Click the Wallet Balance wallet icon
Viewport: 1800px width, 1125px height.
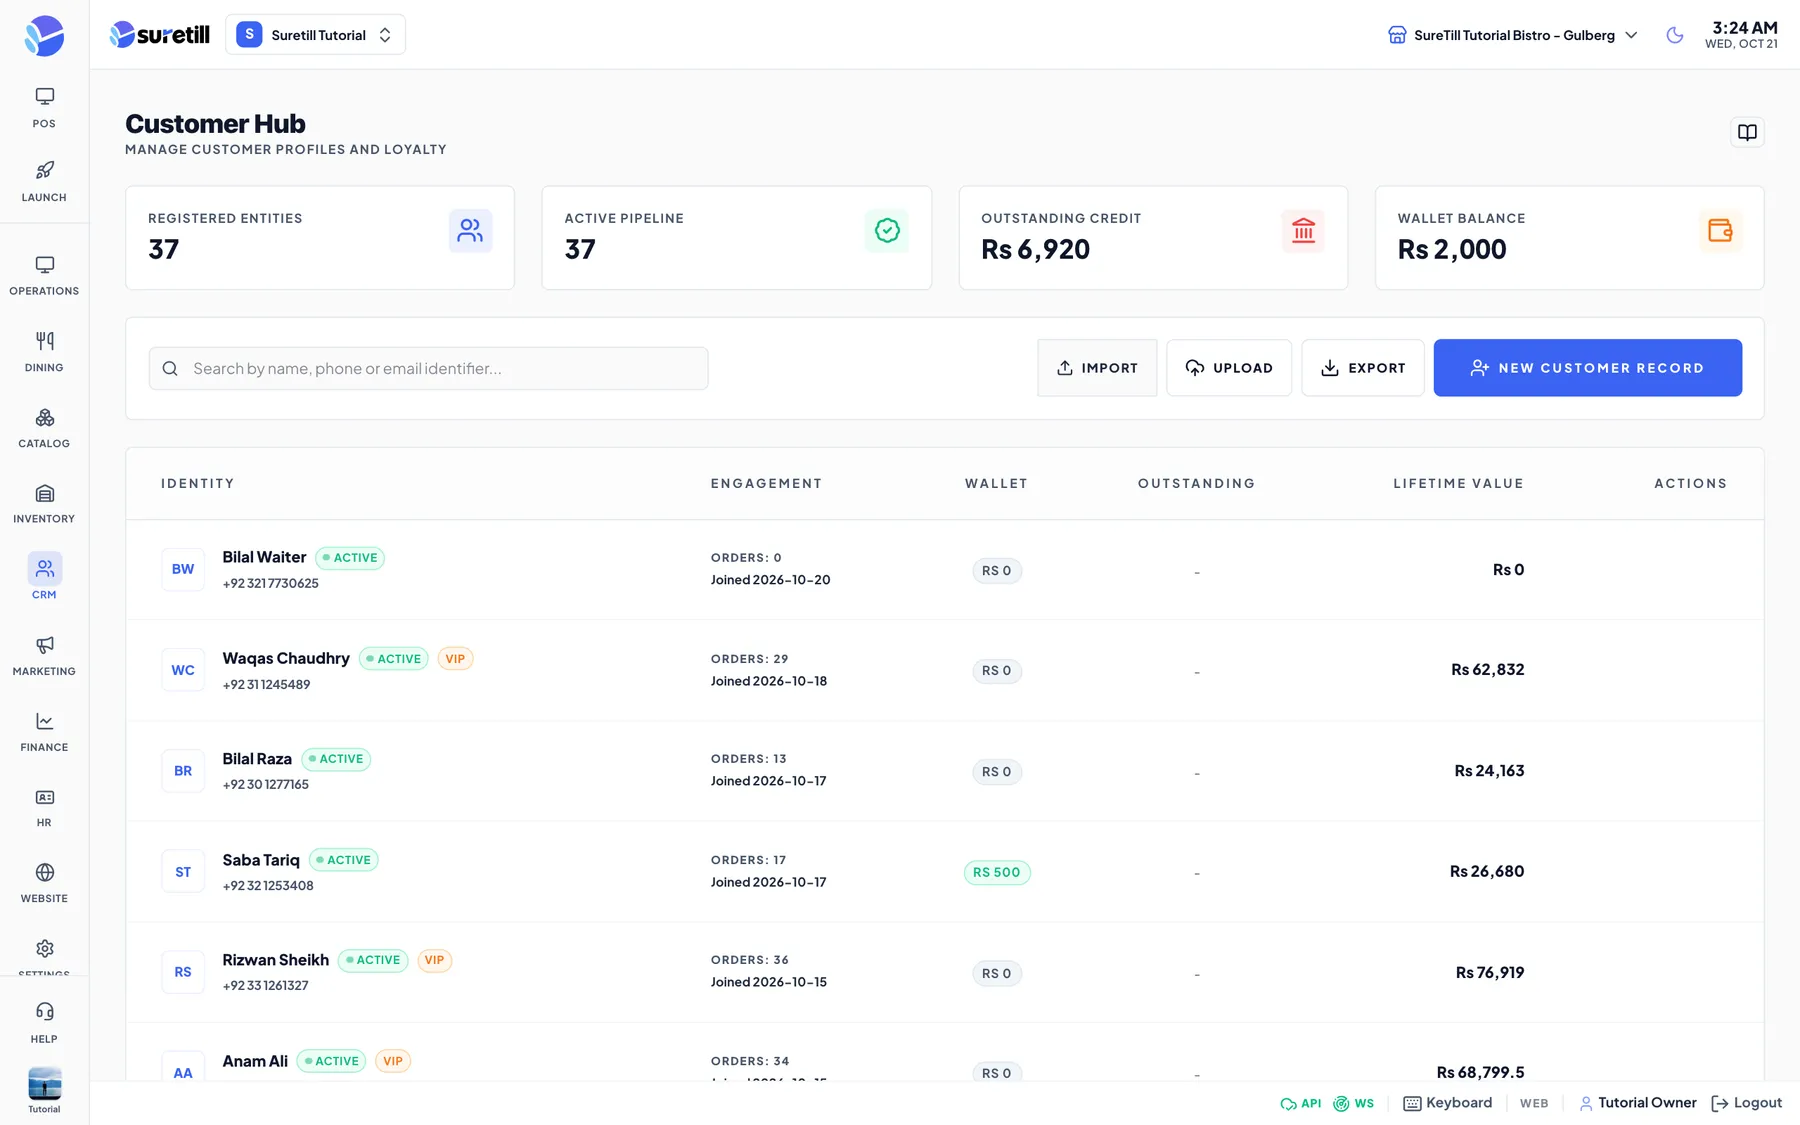1720,231
